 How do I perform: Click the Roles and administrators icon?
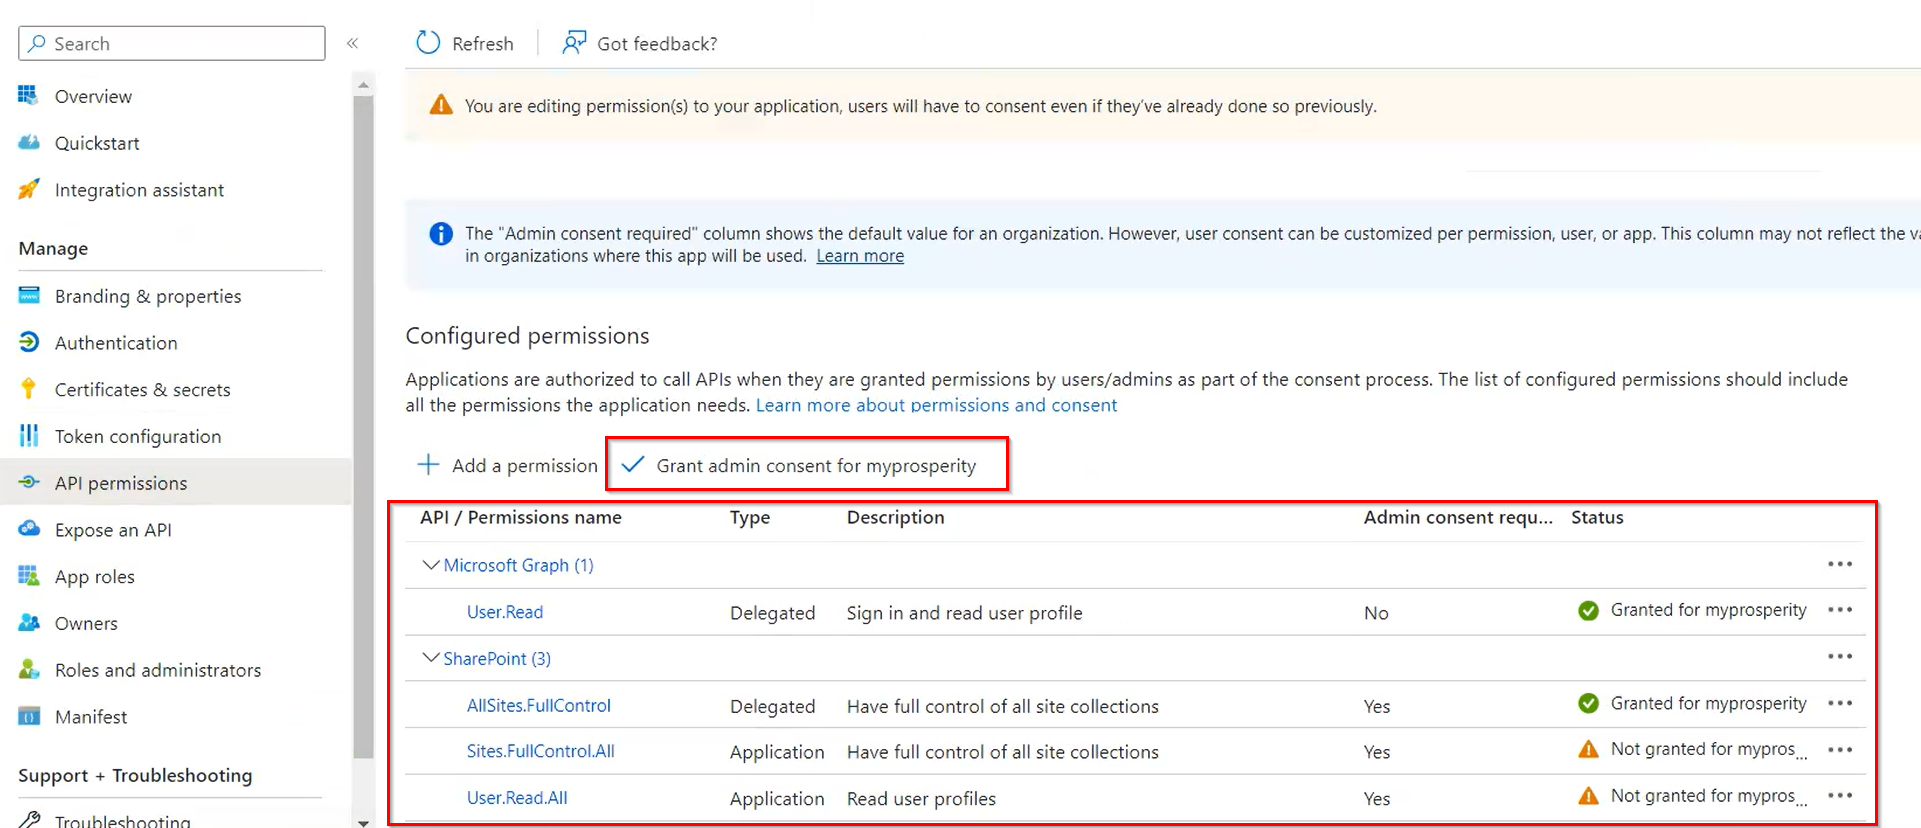tap(29, 669)
